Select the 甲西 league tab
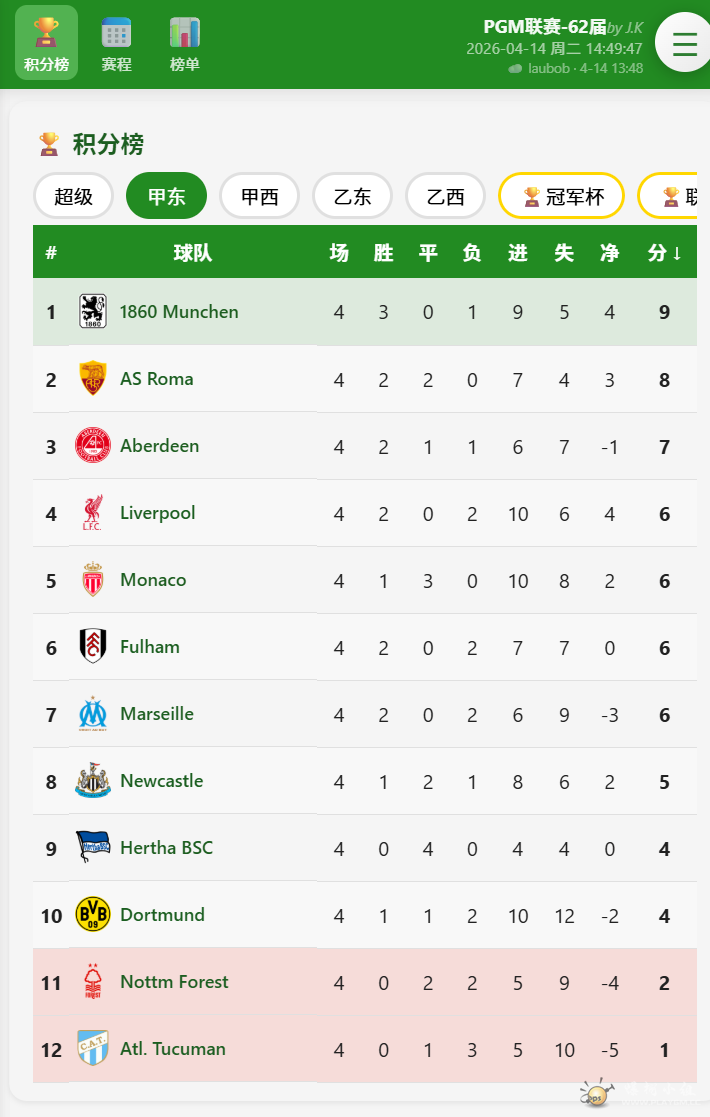 coord(260,196)
